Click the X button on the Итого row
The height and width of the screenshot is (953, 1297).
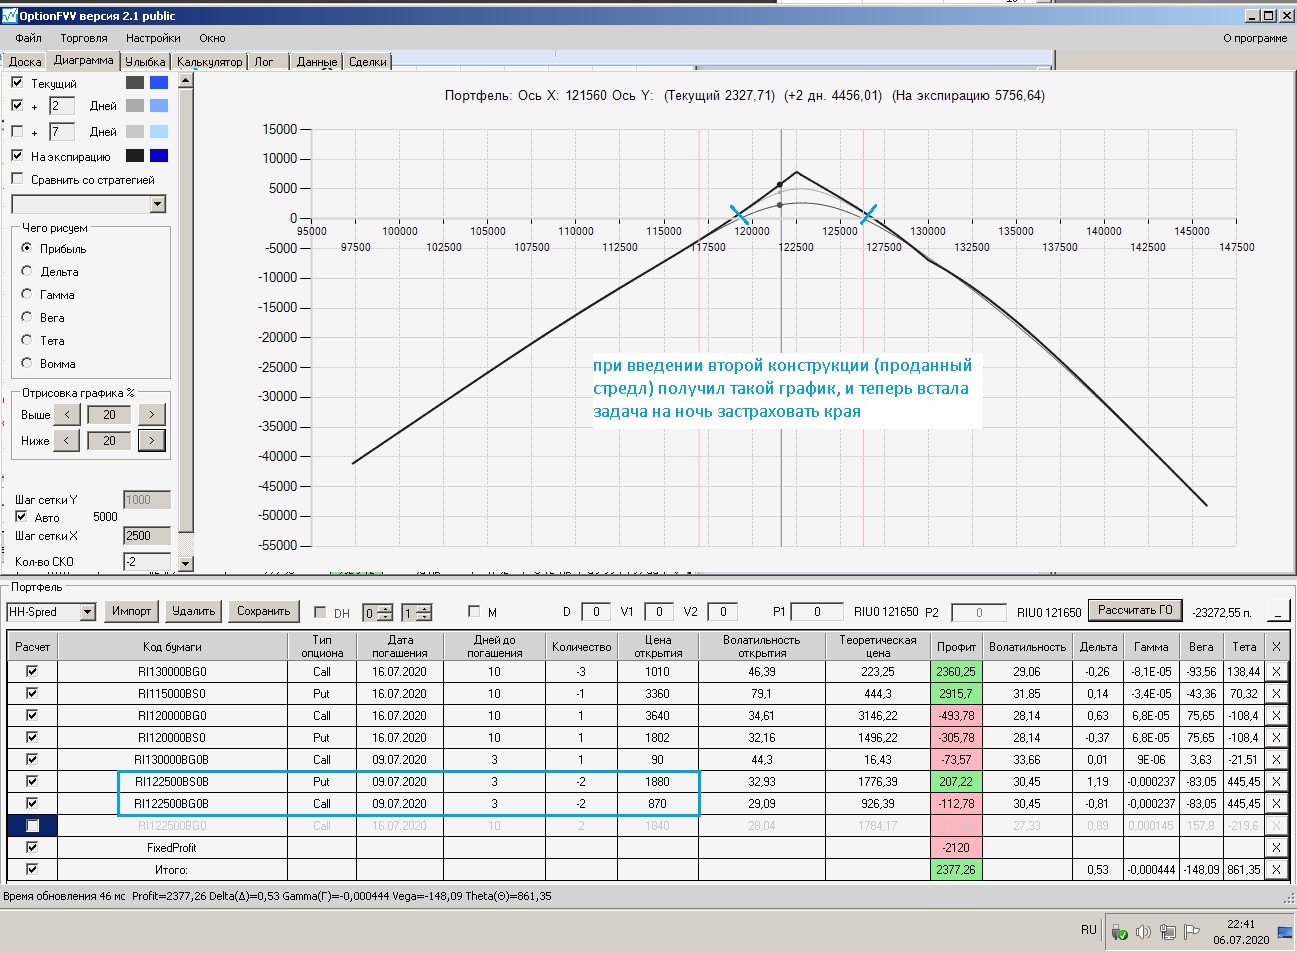point(1276,869)
